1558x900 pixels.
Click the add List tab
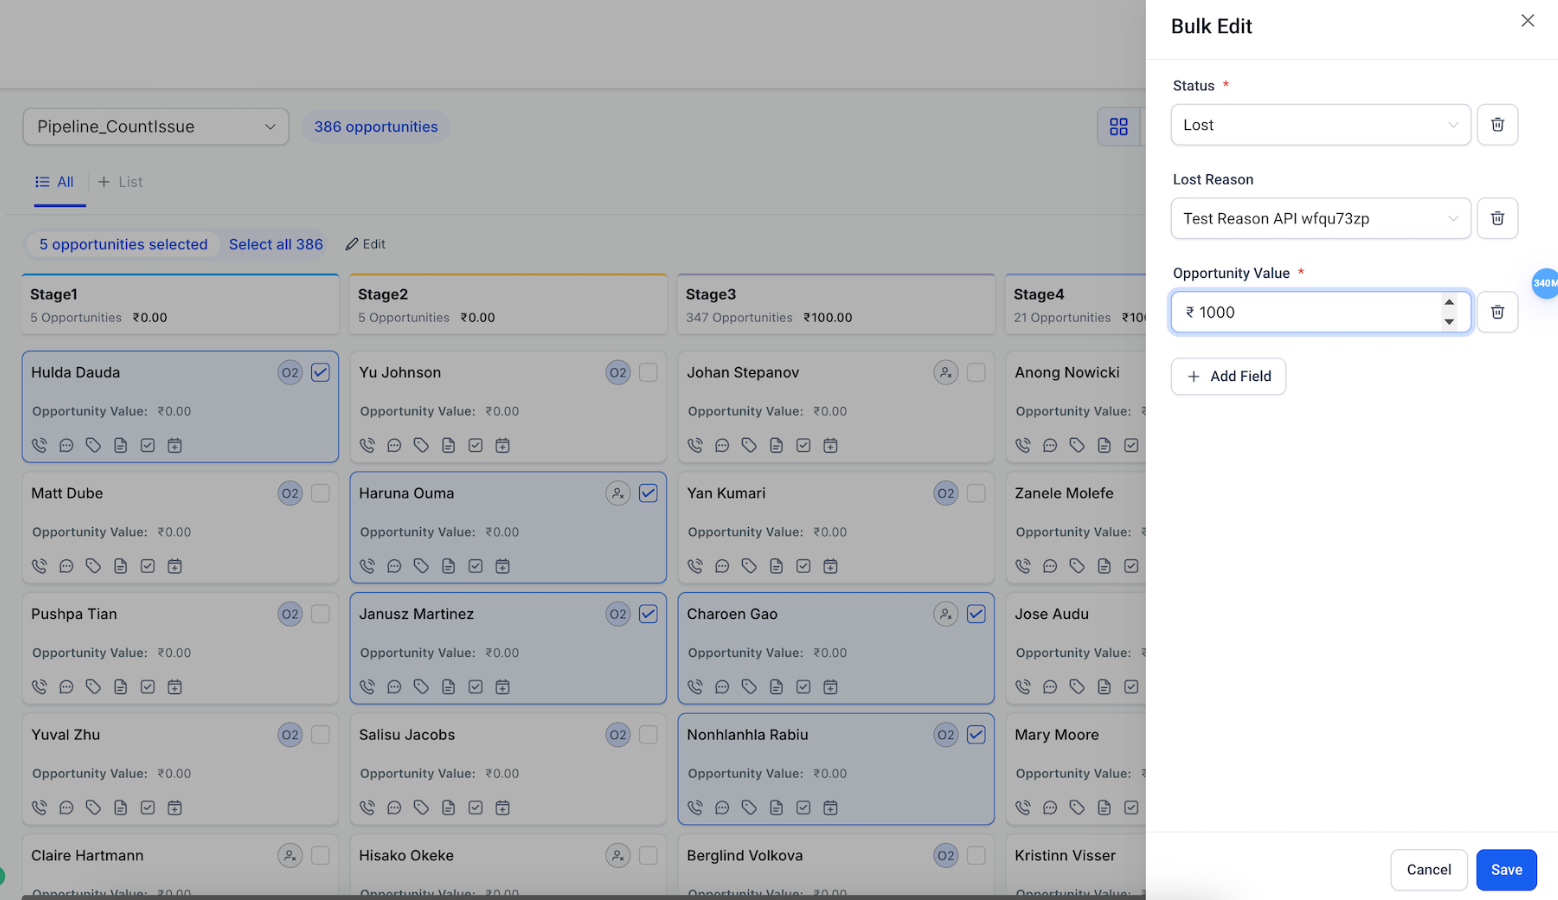120,182
